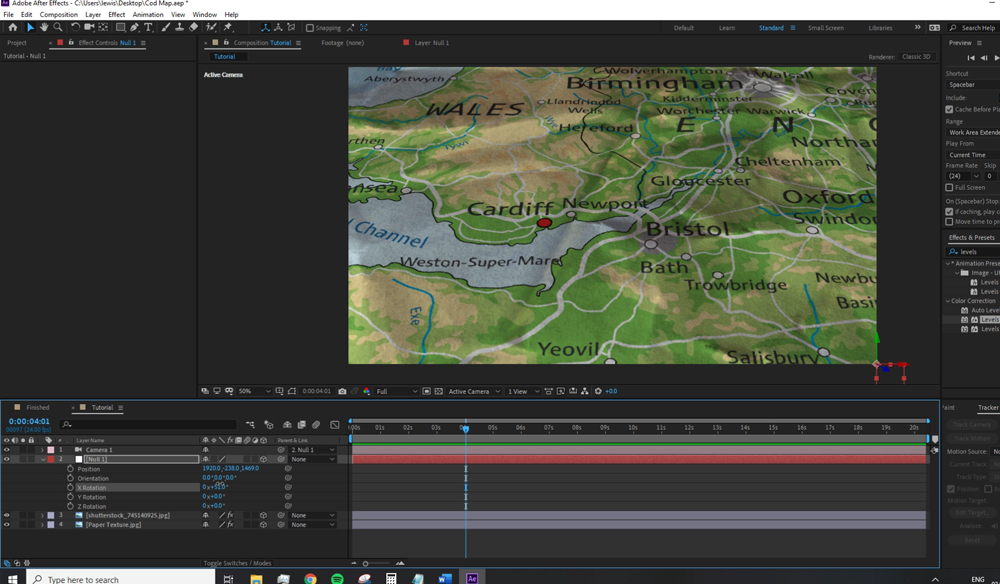The width and height of the screenshot is (1000, 584).
Task: Open the Renderer Classic 3D dropdown
Action: pos(916,57)
